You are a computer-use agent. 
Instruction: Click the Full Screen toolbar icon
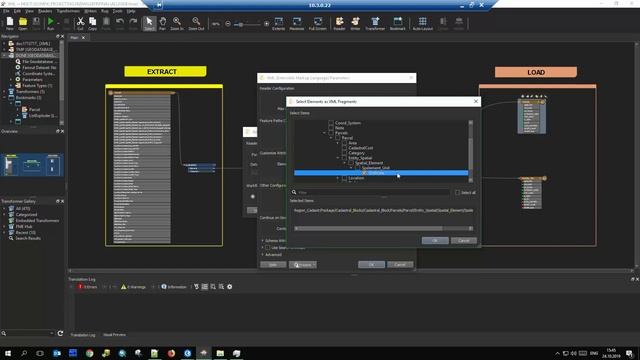tap(318, 23)
